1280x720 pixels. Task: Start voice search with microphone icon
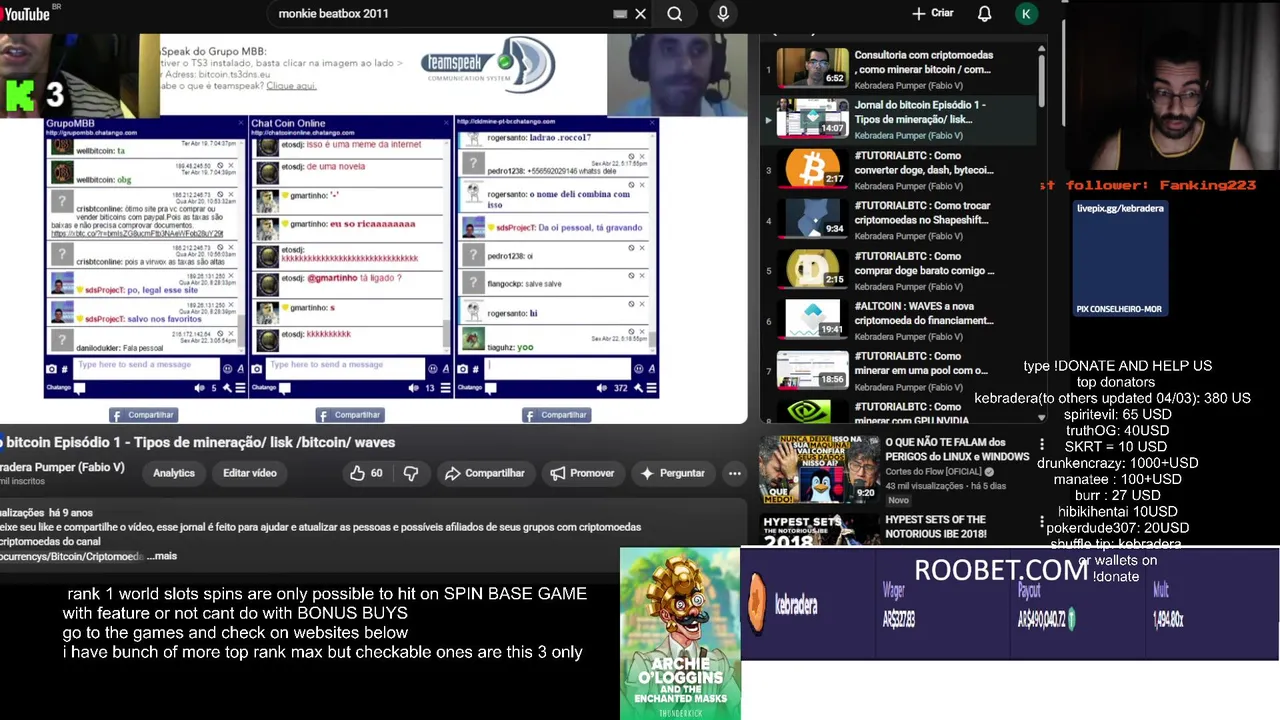point(723,14)
